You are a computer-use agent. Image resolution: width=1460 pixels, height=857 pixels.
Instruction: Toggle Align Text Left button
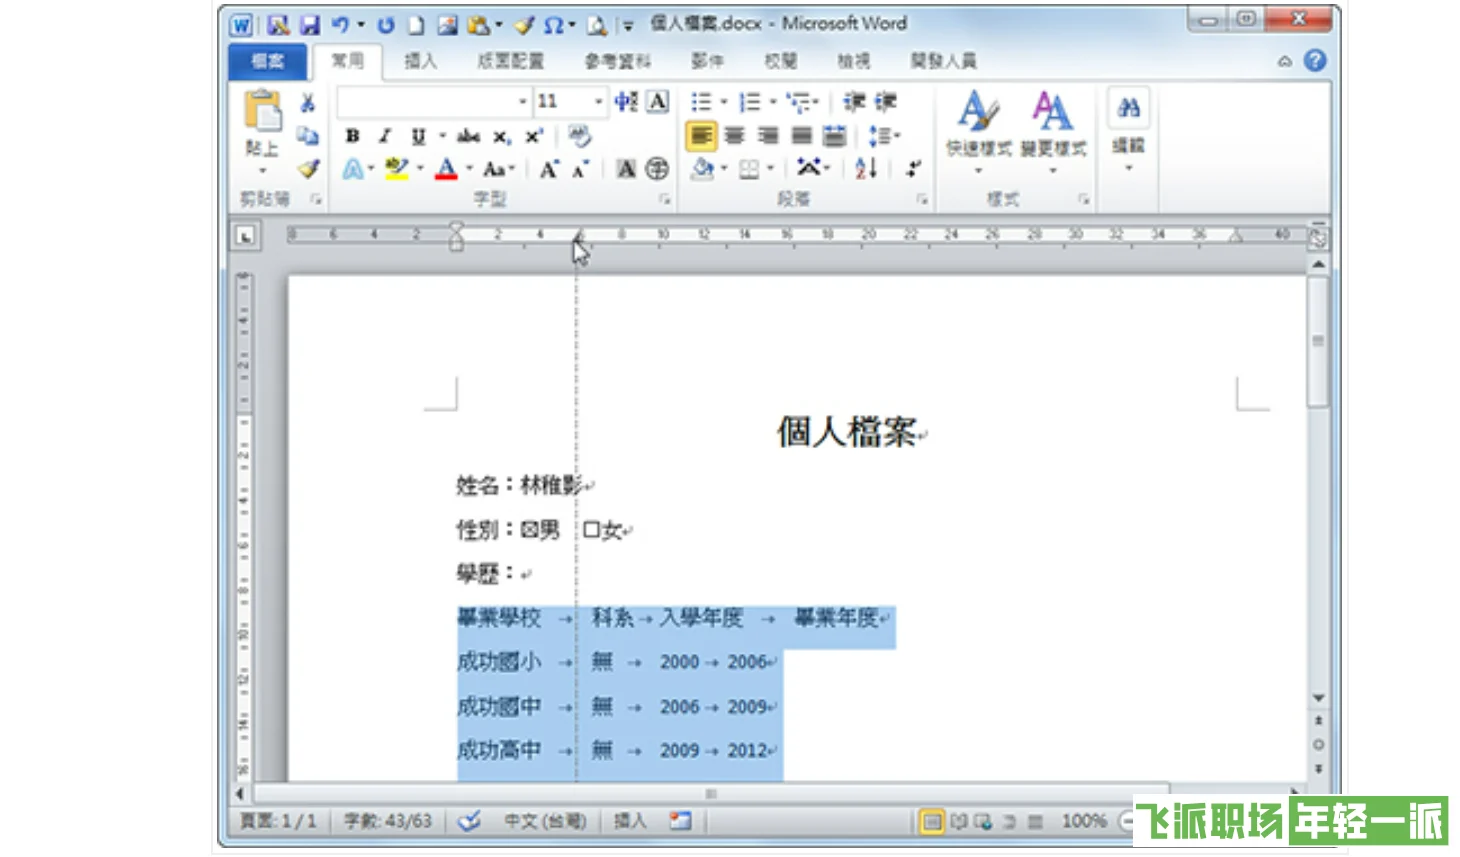click(701, 135)
